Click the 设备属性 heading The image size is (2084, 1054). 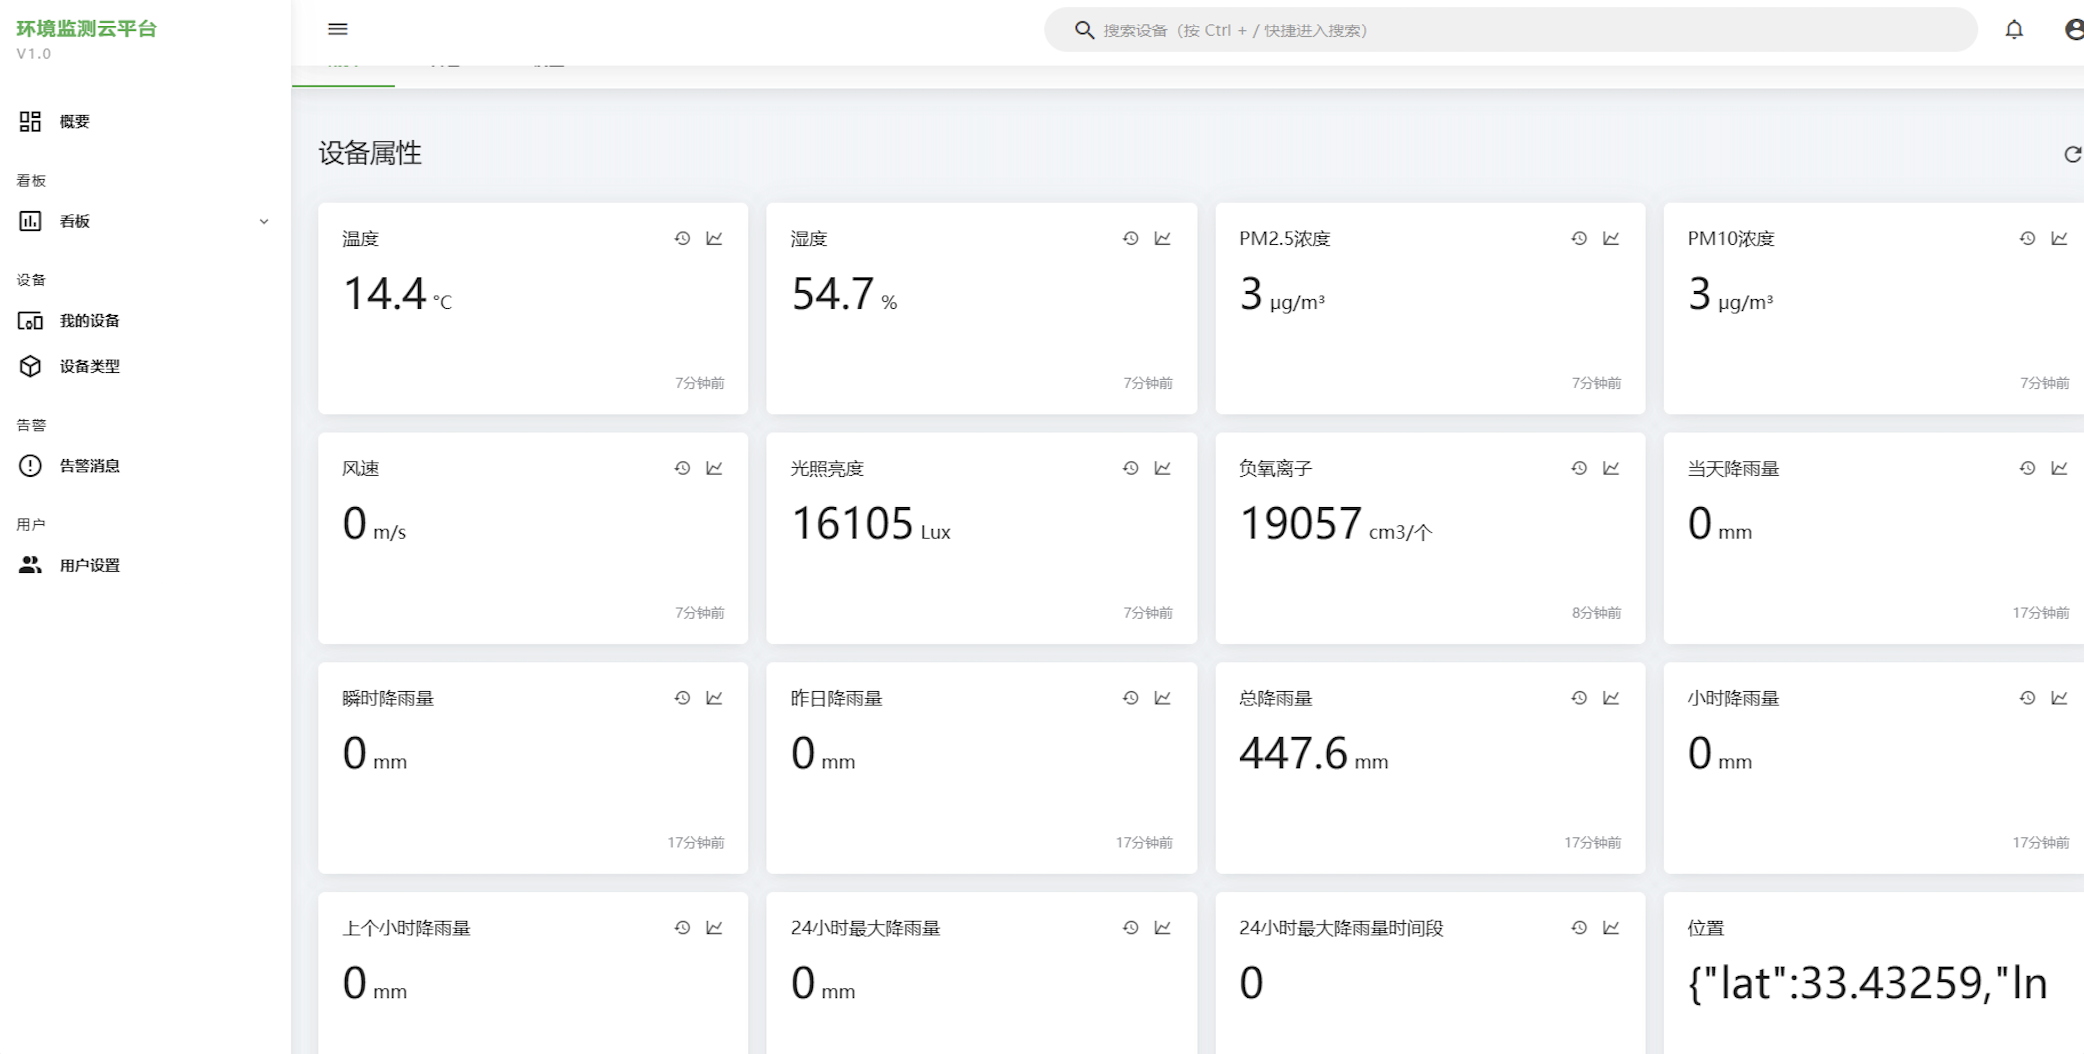coord(370,153)
